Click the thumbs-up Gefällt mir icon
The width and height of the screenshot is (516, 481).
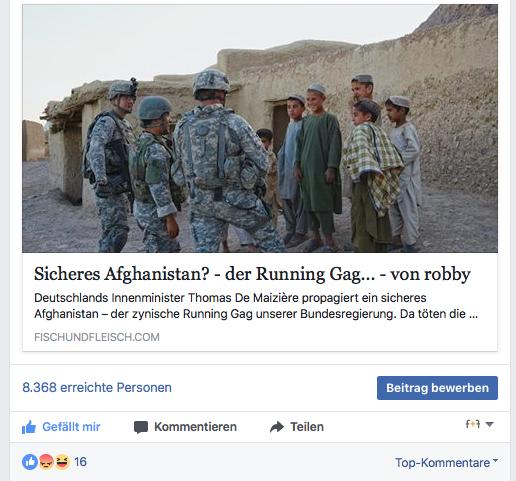coord(29,427)
